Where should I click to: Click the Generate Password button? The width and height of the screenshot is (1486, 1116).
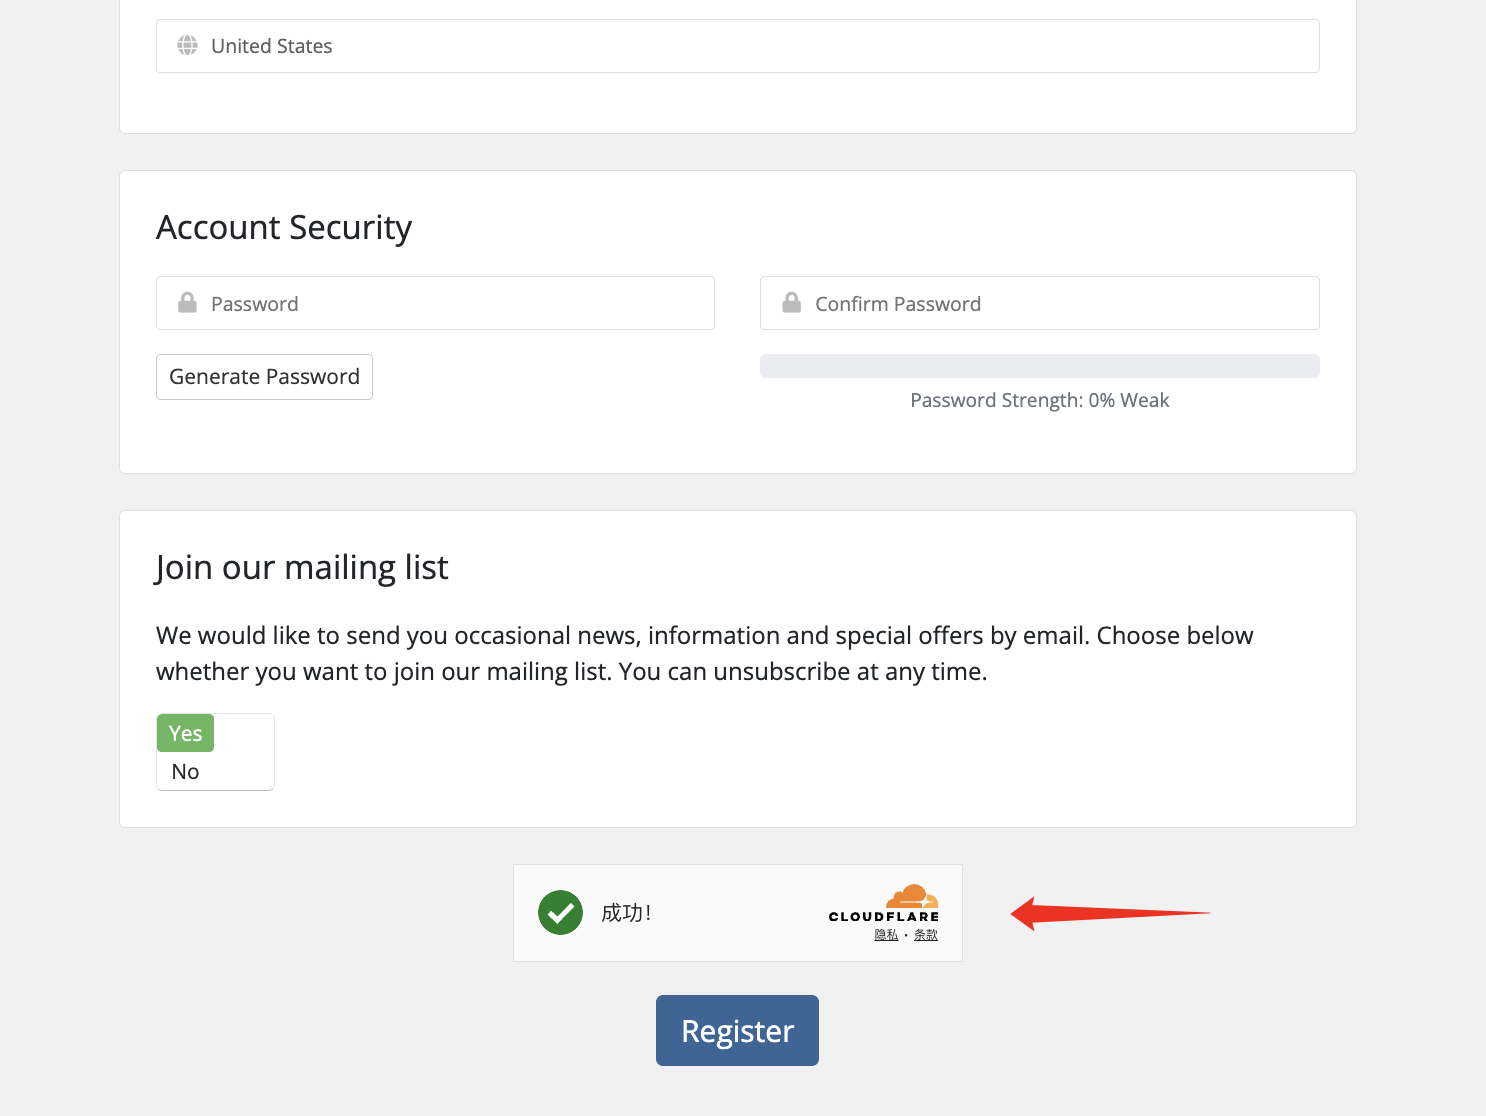(x=264, y=377)
